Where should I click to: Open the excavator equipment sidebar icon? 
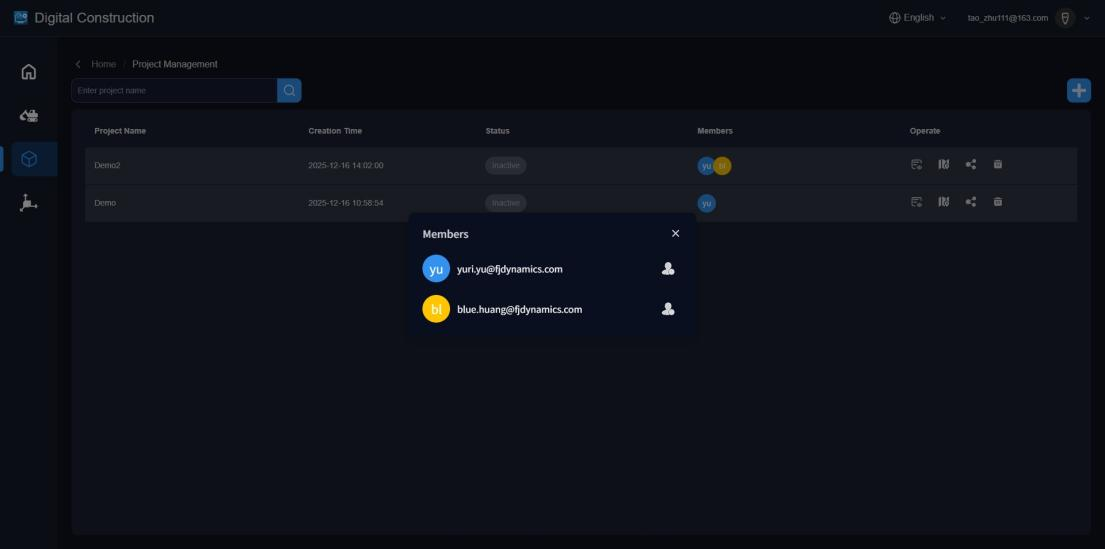coord(29,116)
